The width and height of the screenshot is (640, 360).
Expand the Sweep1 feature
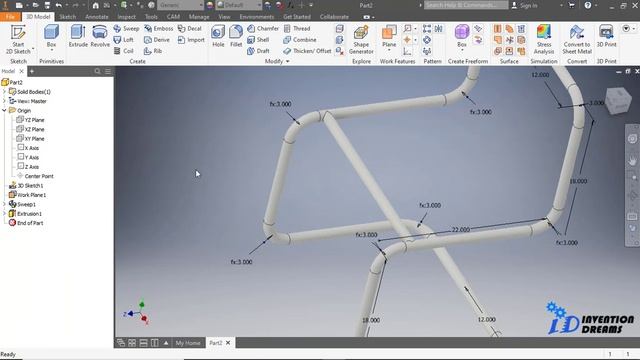[4, 204]
